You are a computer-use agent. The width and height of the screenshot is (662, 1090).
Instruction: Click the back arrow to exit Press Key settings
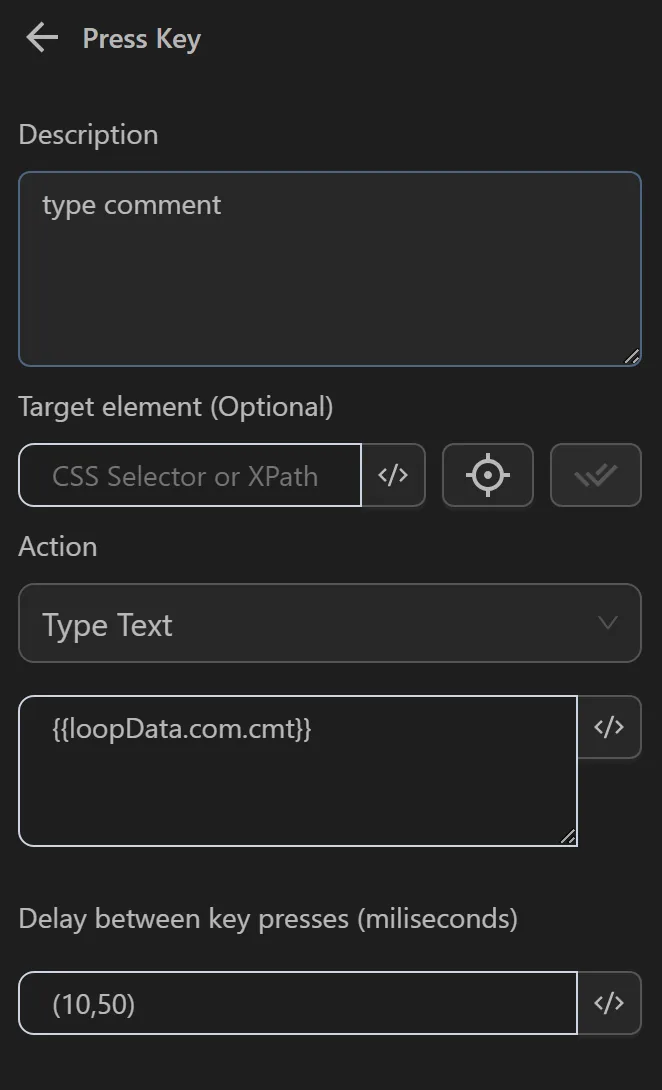(x=40, y=38)
